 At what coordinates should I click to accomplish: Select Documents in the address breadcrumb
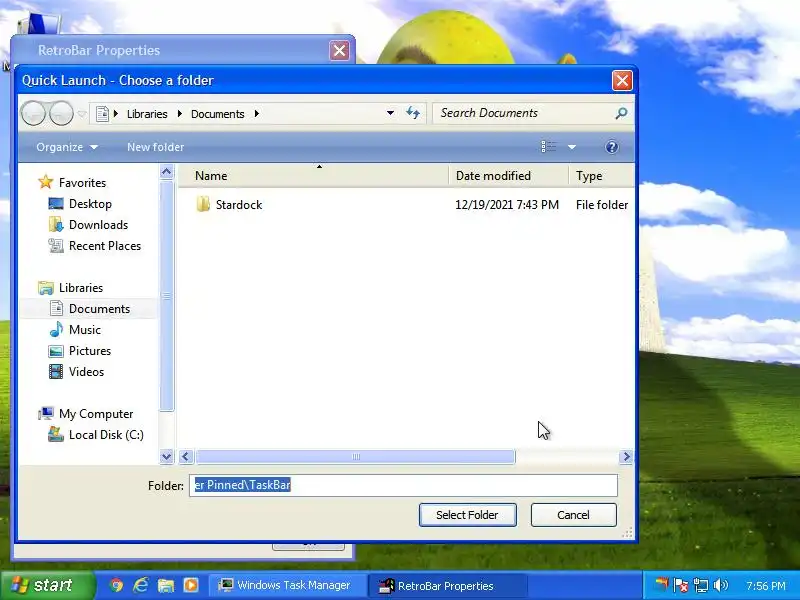point(217,114)
